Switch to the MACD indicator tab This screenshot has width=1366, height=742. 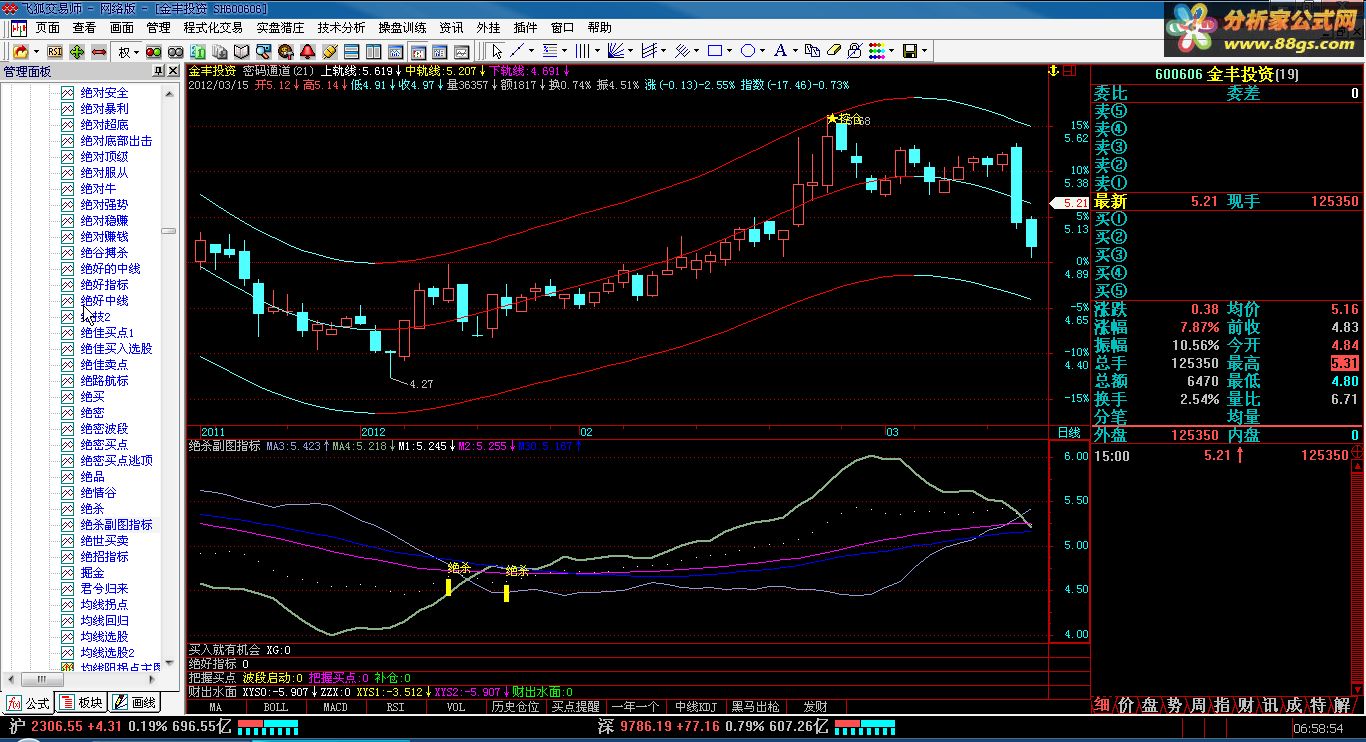[x=335, y=707]
